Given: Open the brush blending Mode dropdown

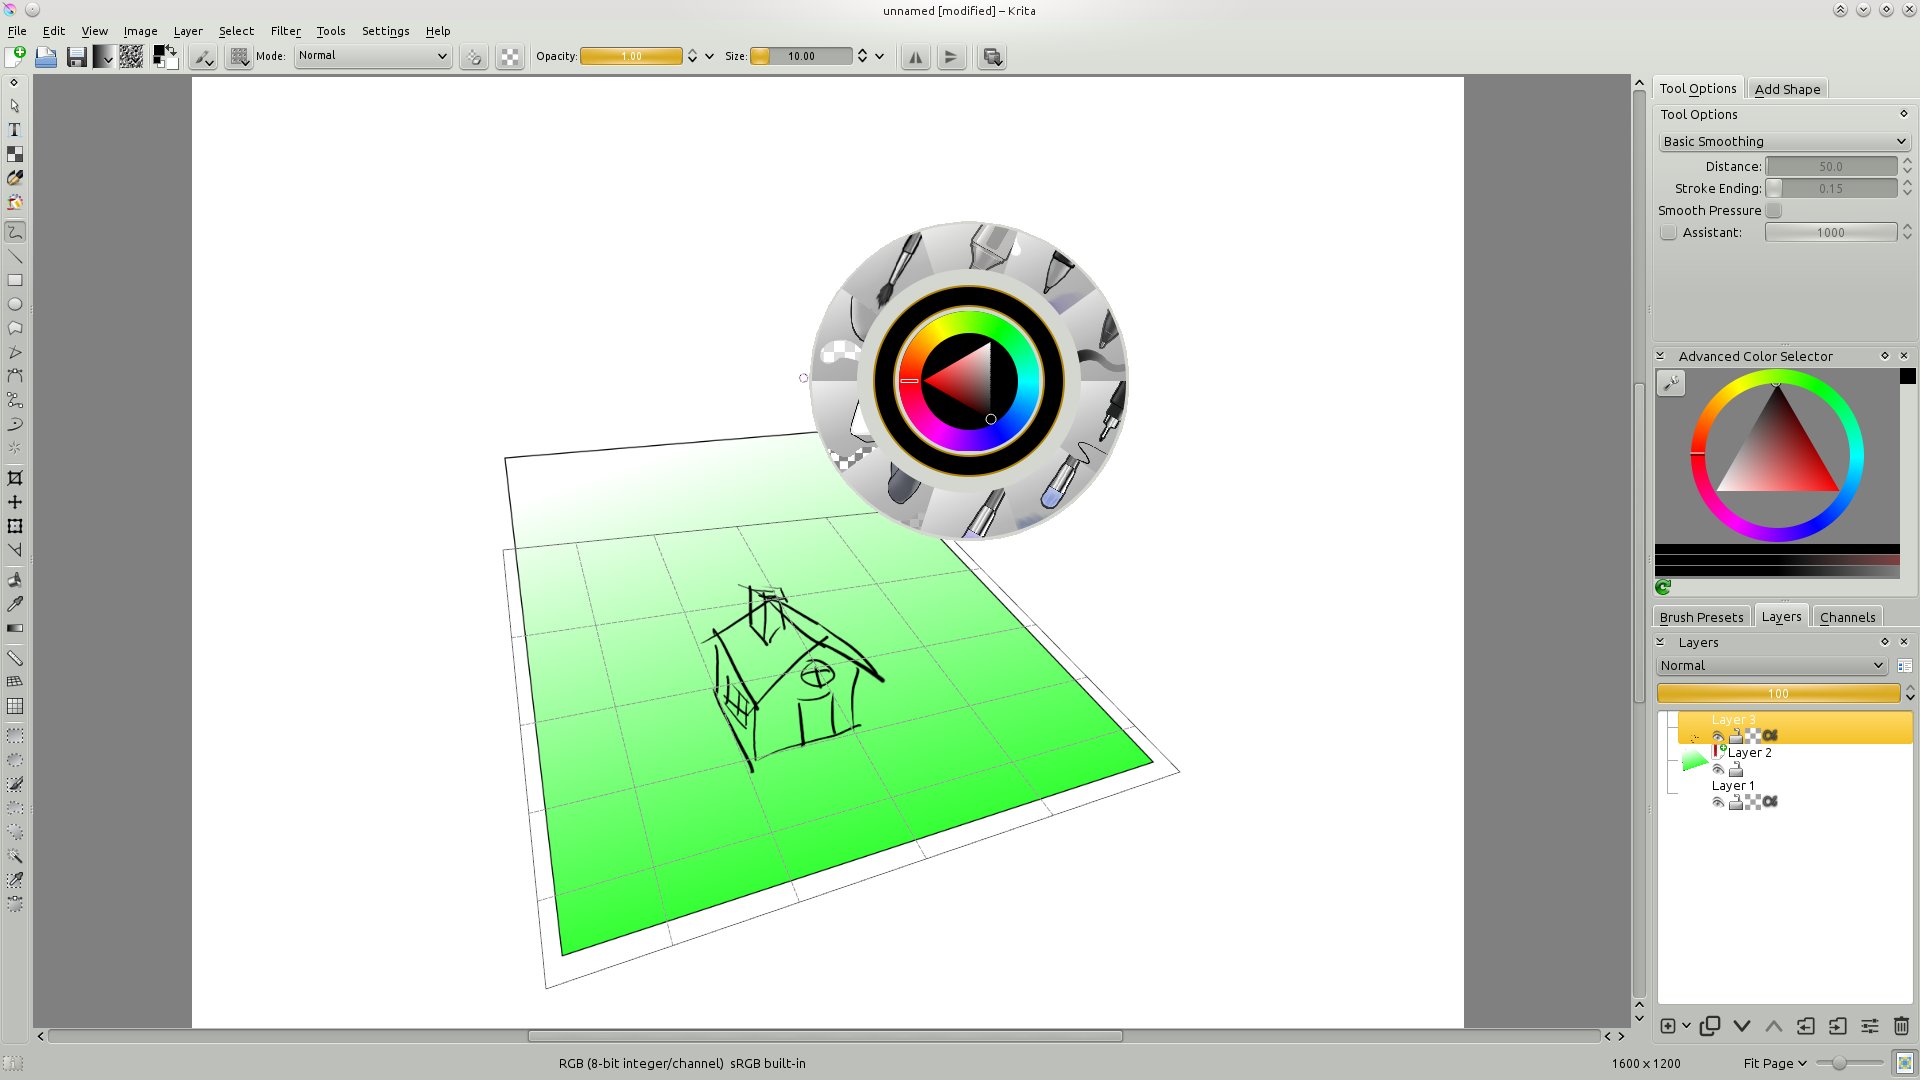Looking at the screenshot, I should [372, 56].
